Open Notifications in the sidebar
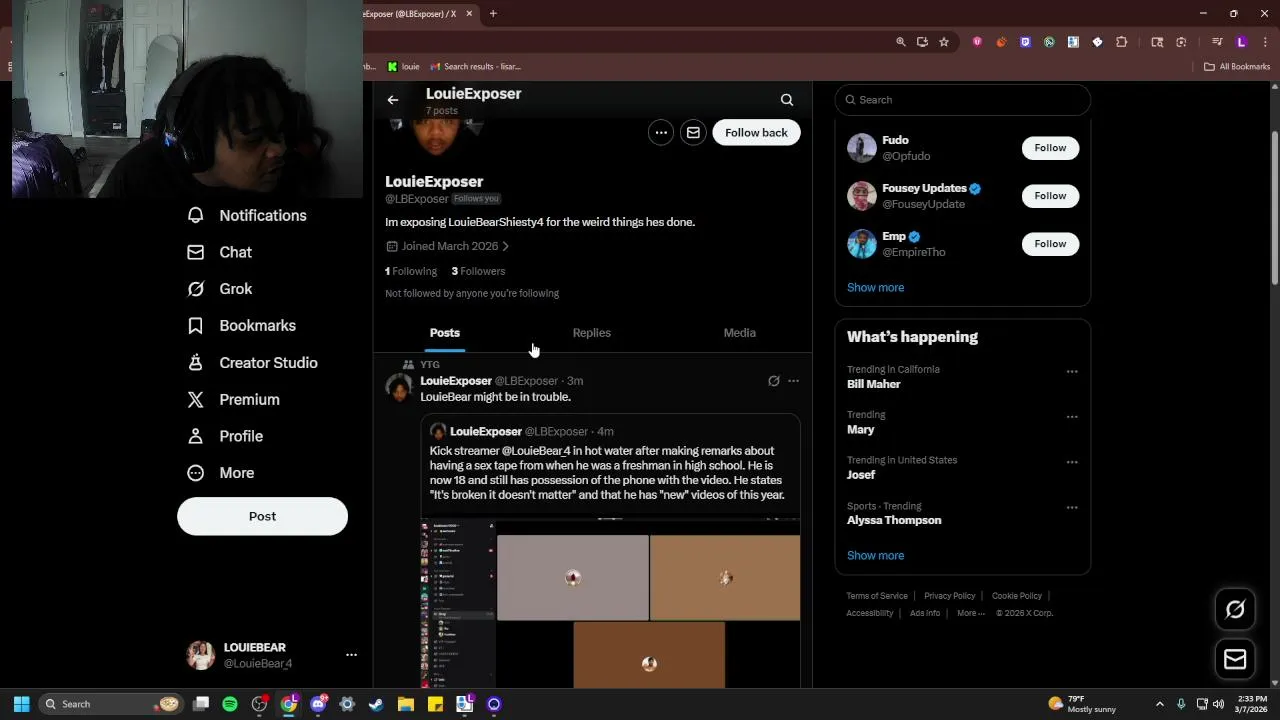 click(248, 215)
